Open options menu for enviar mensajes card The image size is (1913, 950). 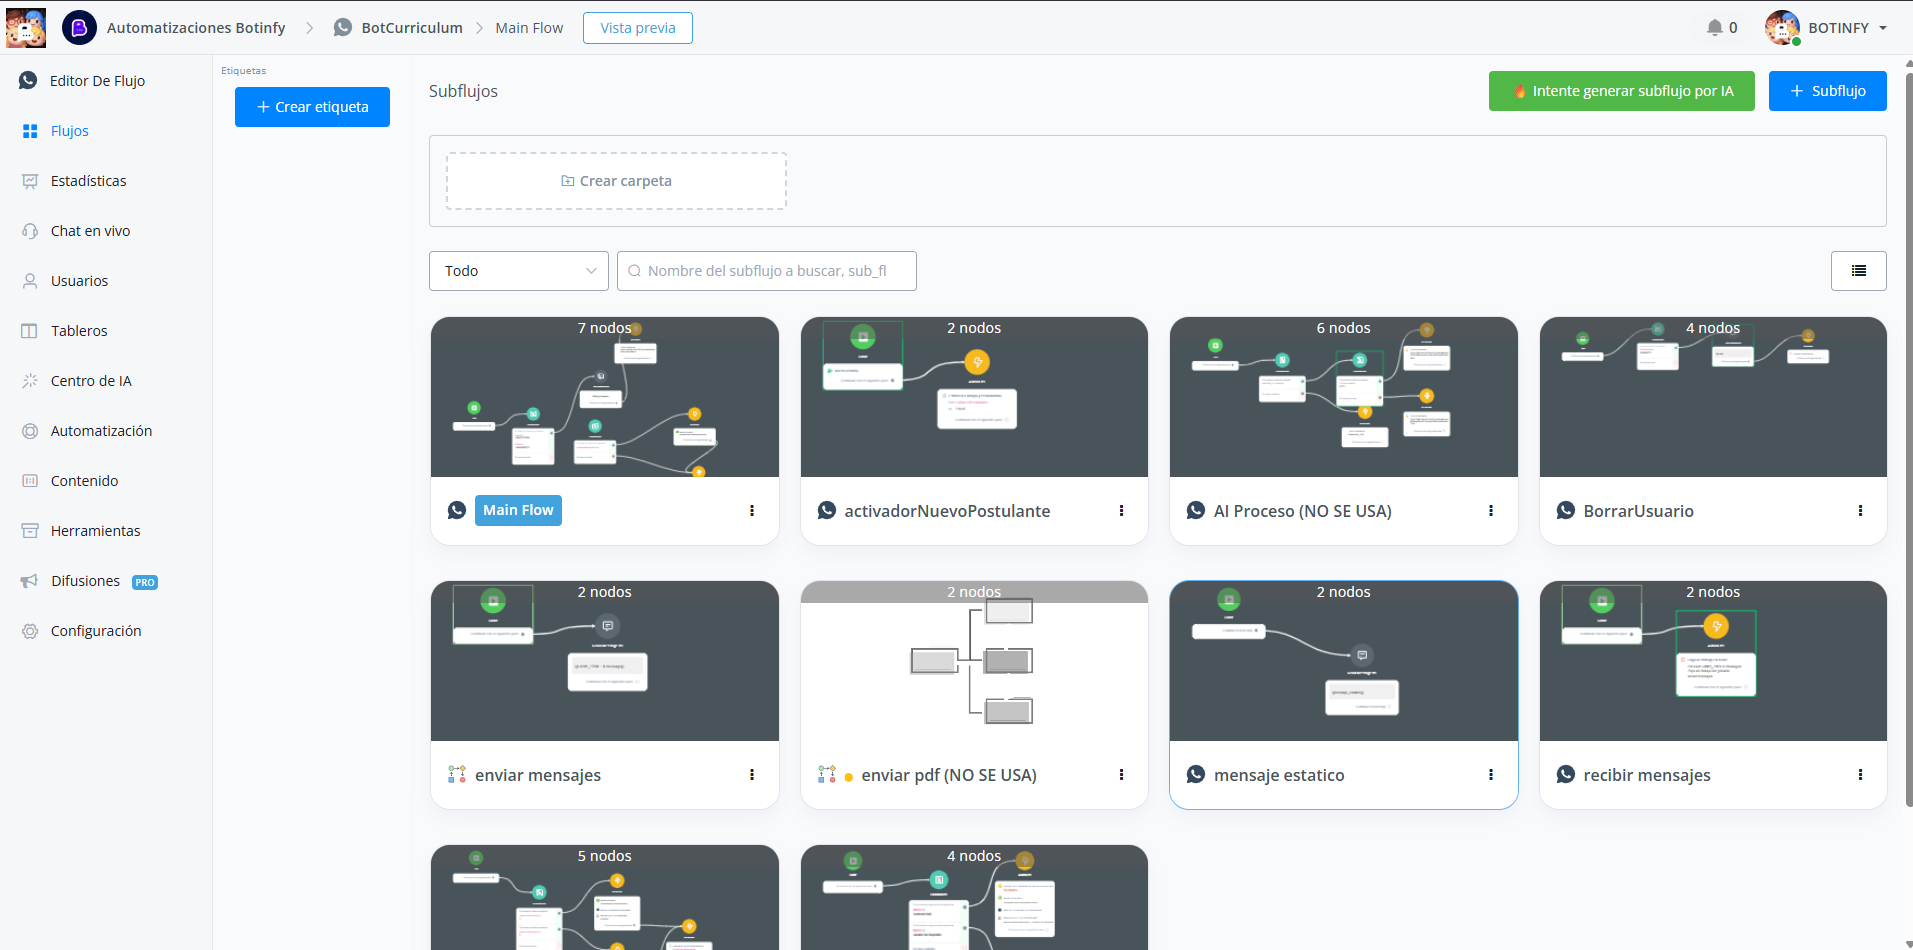752,775
